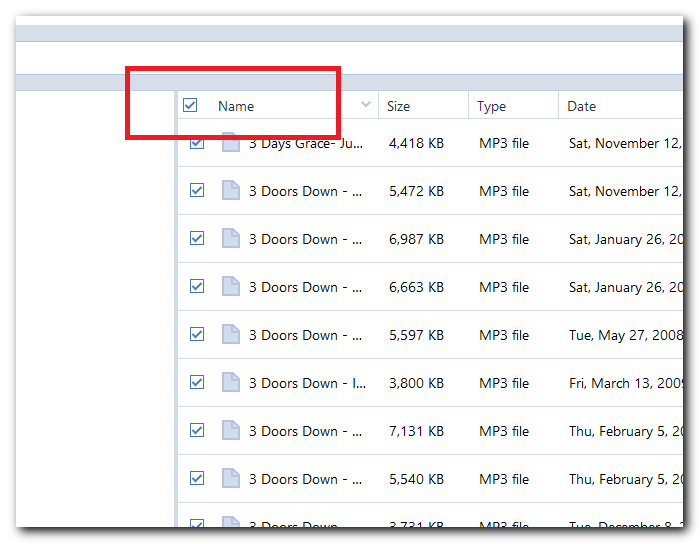700x544 pixels.
Task: Click the "7,131 KB" size value
Action: [416, 432]
